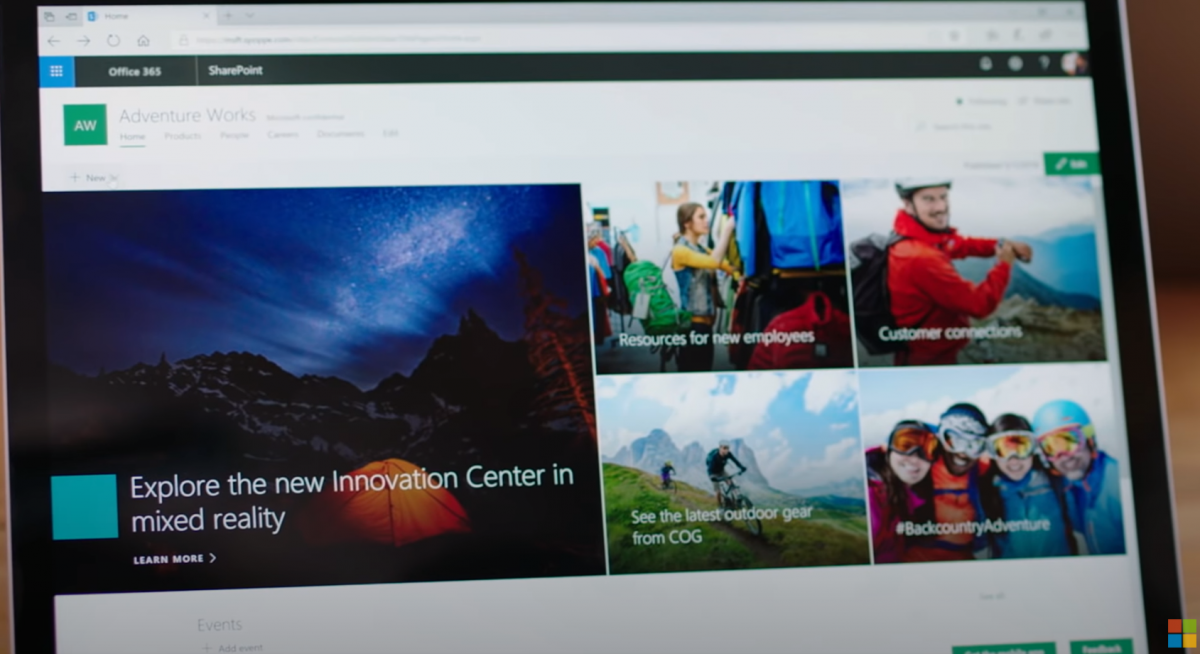Click Share site in page header
The image size is (1200, 654).
coord(1044,100)
